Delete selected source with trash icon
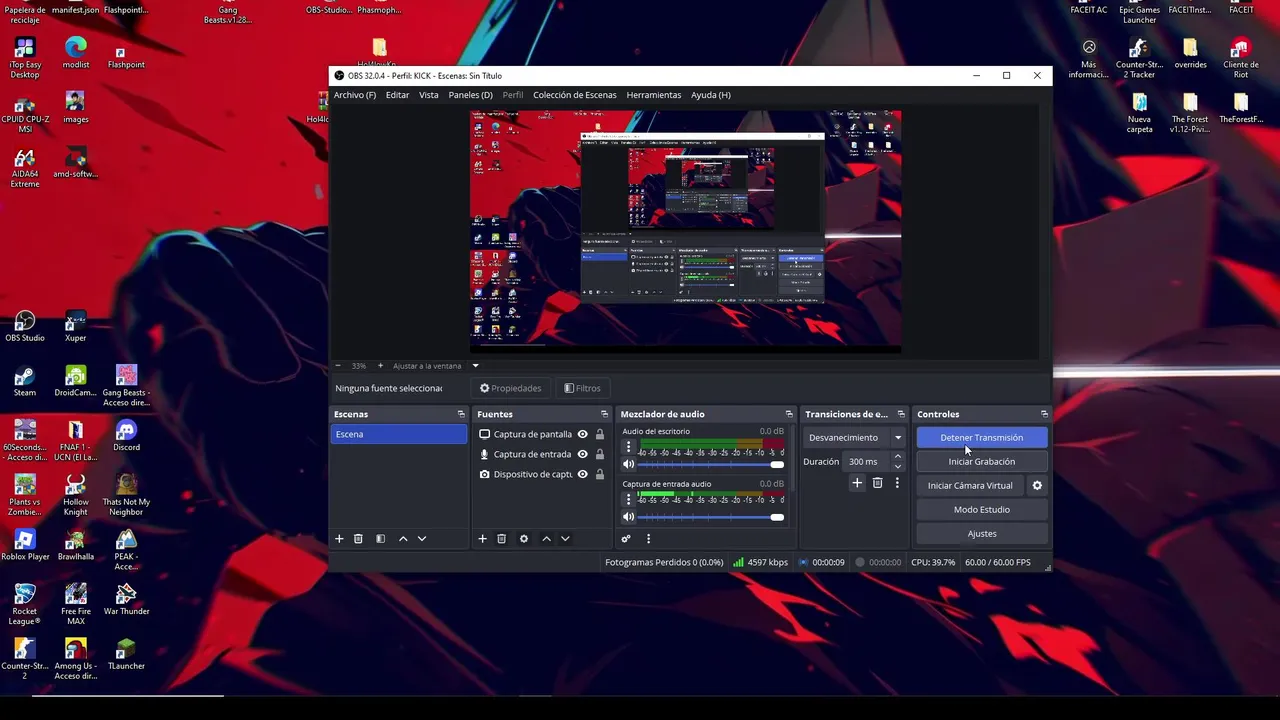The height and width of the screenshot is (720, 1280). coord(502,539)
